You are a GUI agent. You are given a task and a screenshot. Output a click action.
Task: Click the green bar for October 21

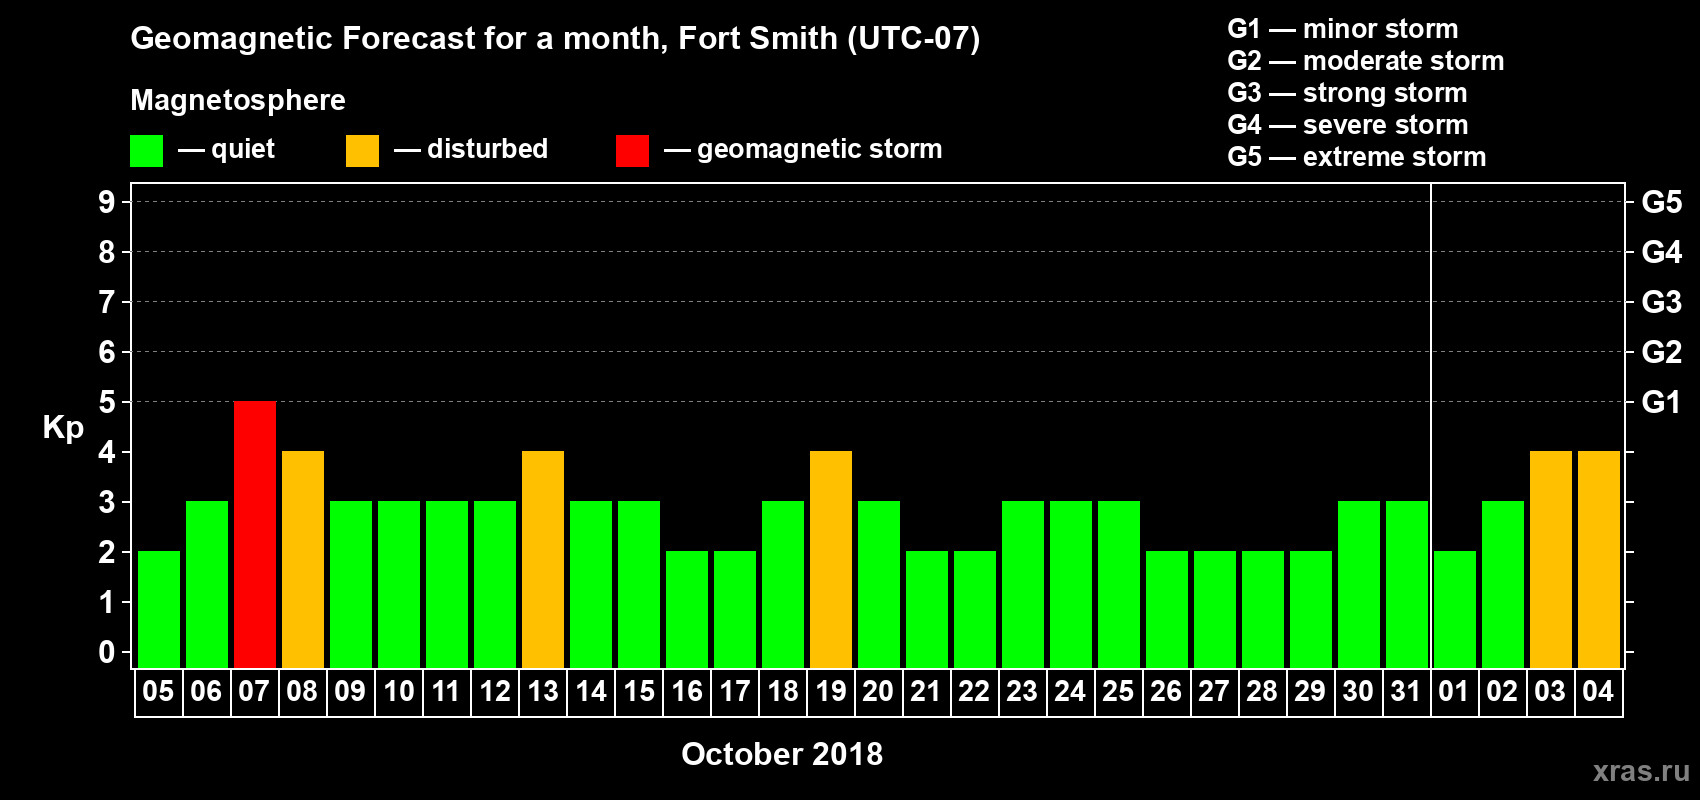coord(927,610)
